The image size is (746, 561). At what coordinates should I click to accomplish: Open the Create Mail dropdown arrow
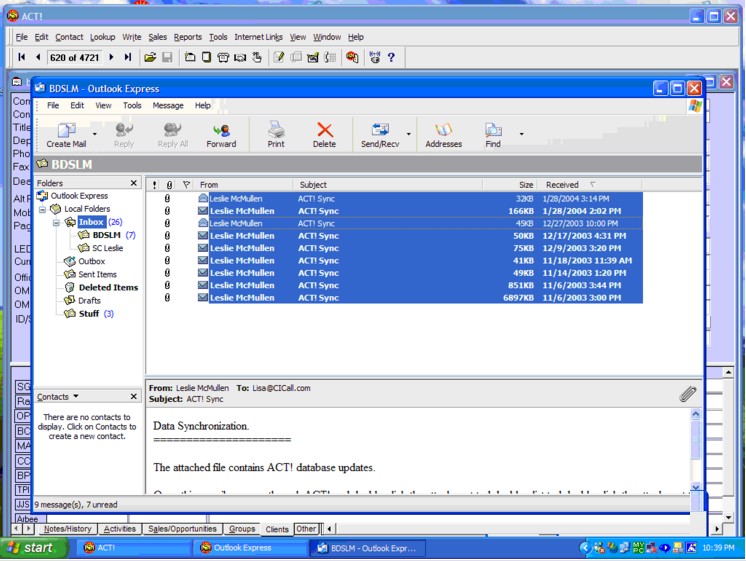pyautogui.click(x=94, y=134)
